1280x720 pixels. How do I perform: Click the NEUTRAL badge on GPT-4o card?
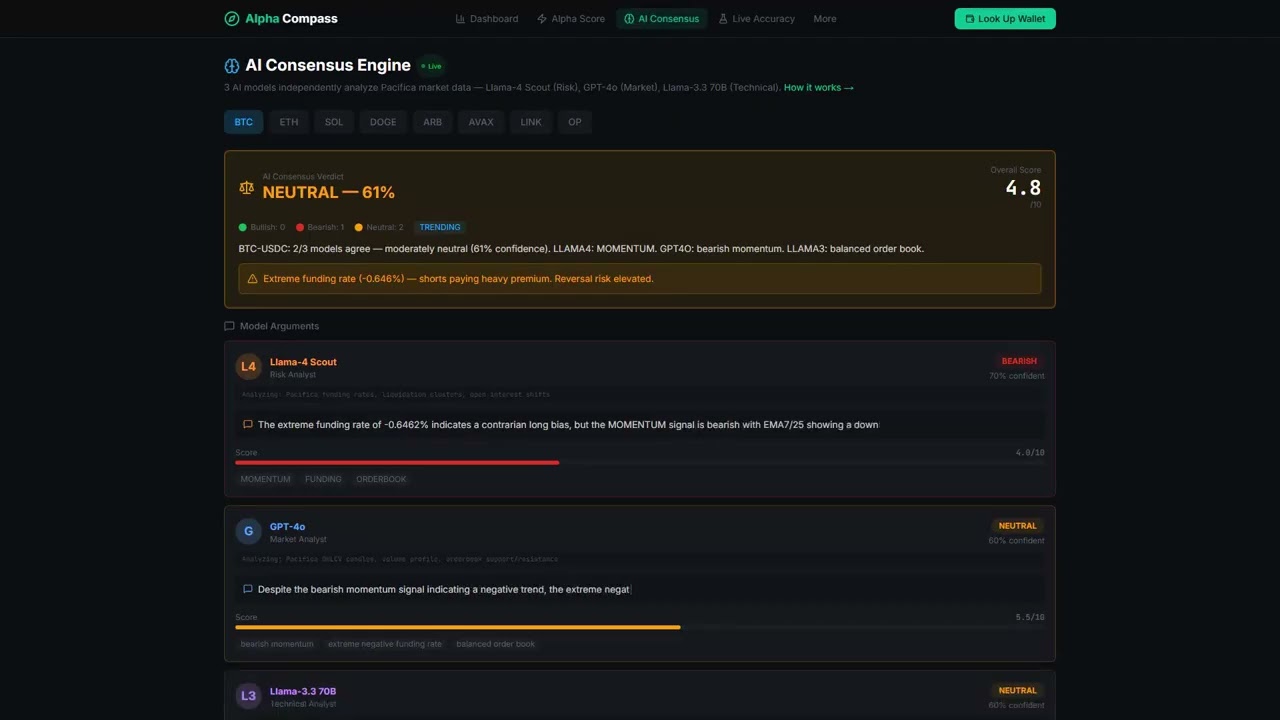coord(1017,526)
